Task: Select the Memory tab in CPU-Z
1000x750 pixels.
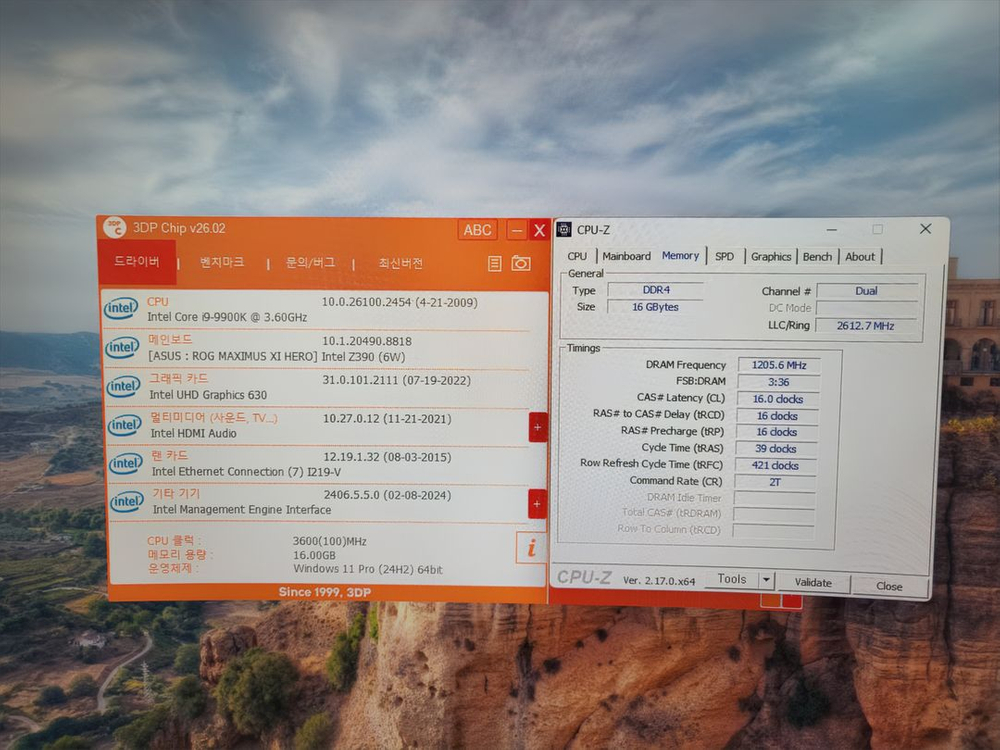Action: coord(680,255)
